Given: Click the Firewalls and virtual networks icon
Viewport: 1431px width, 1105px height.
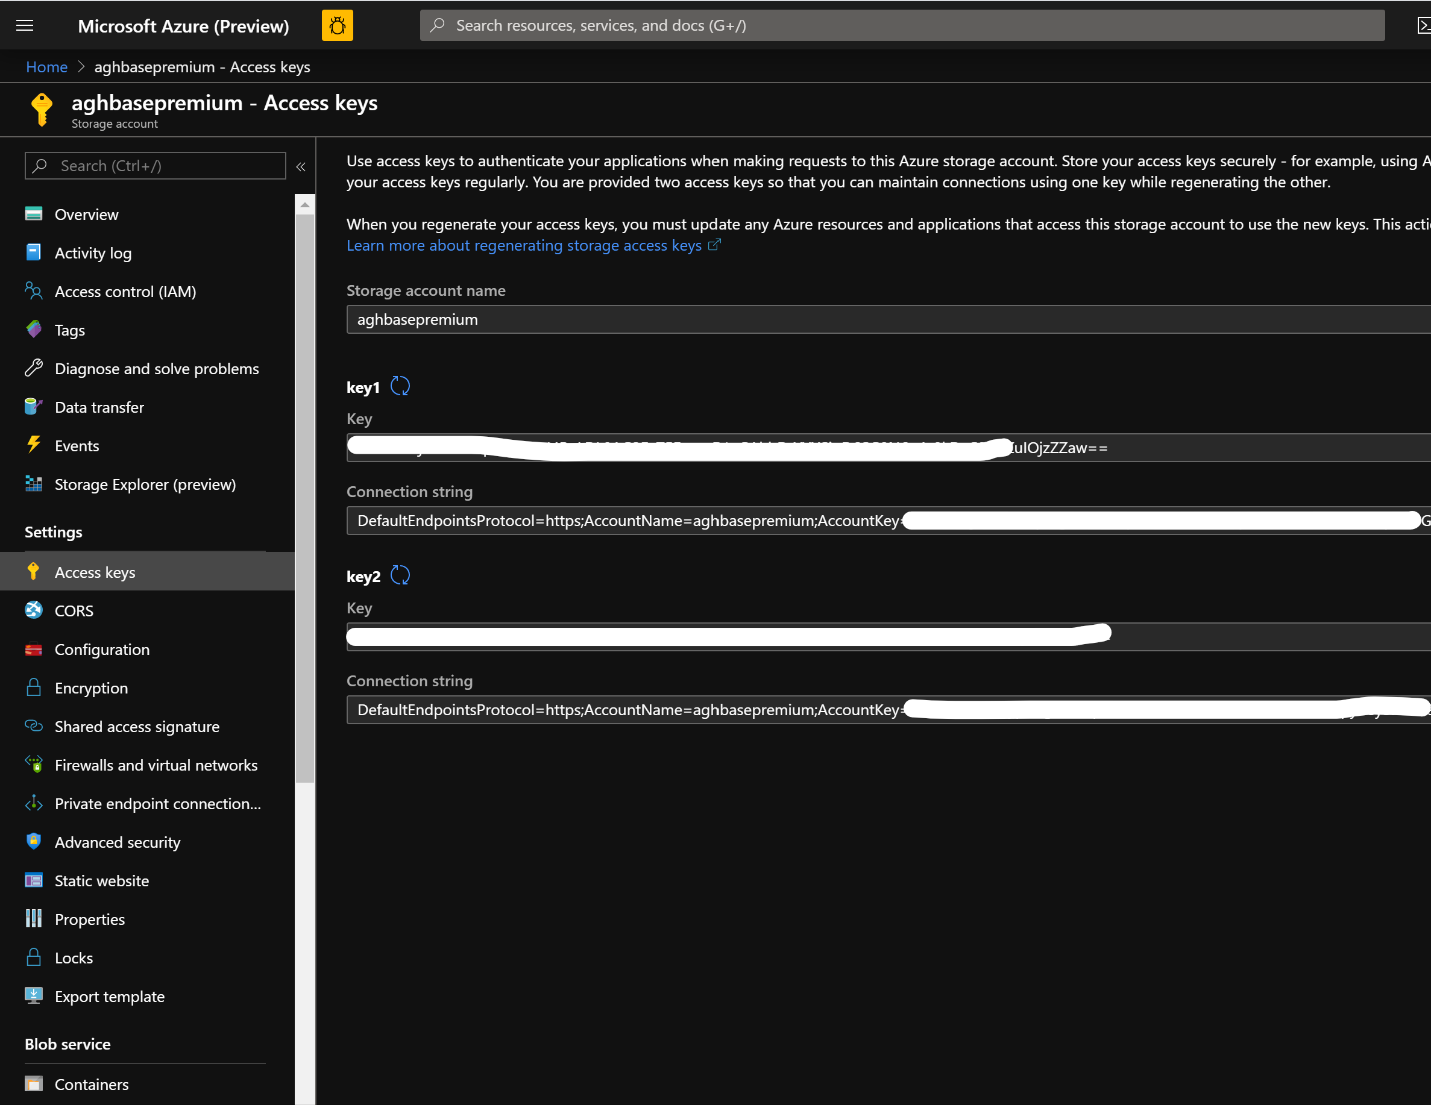Looking at the screenshot, I should click(x=34, y=764).
